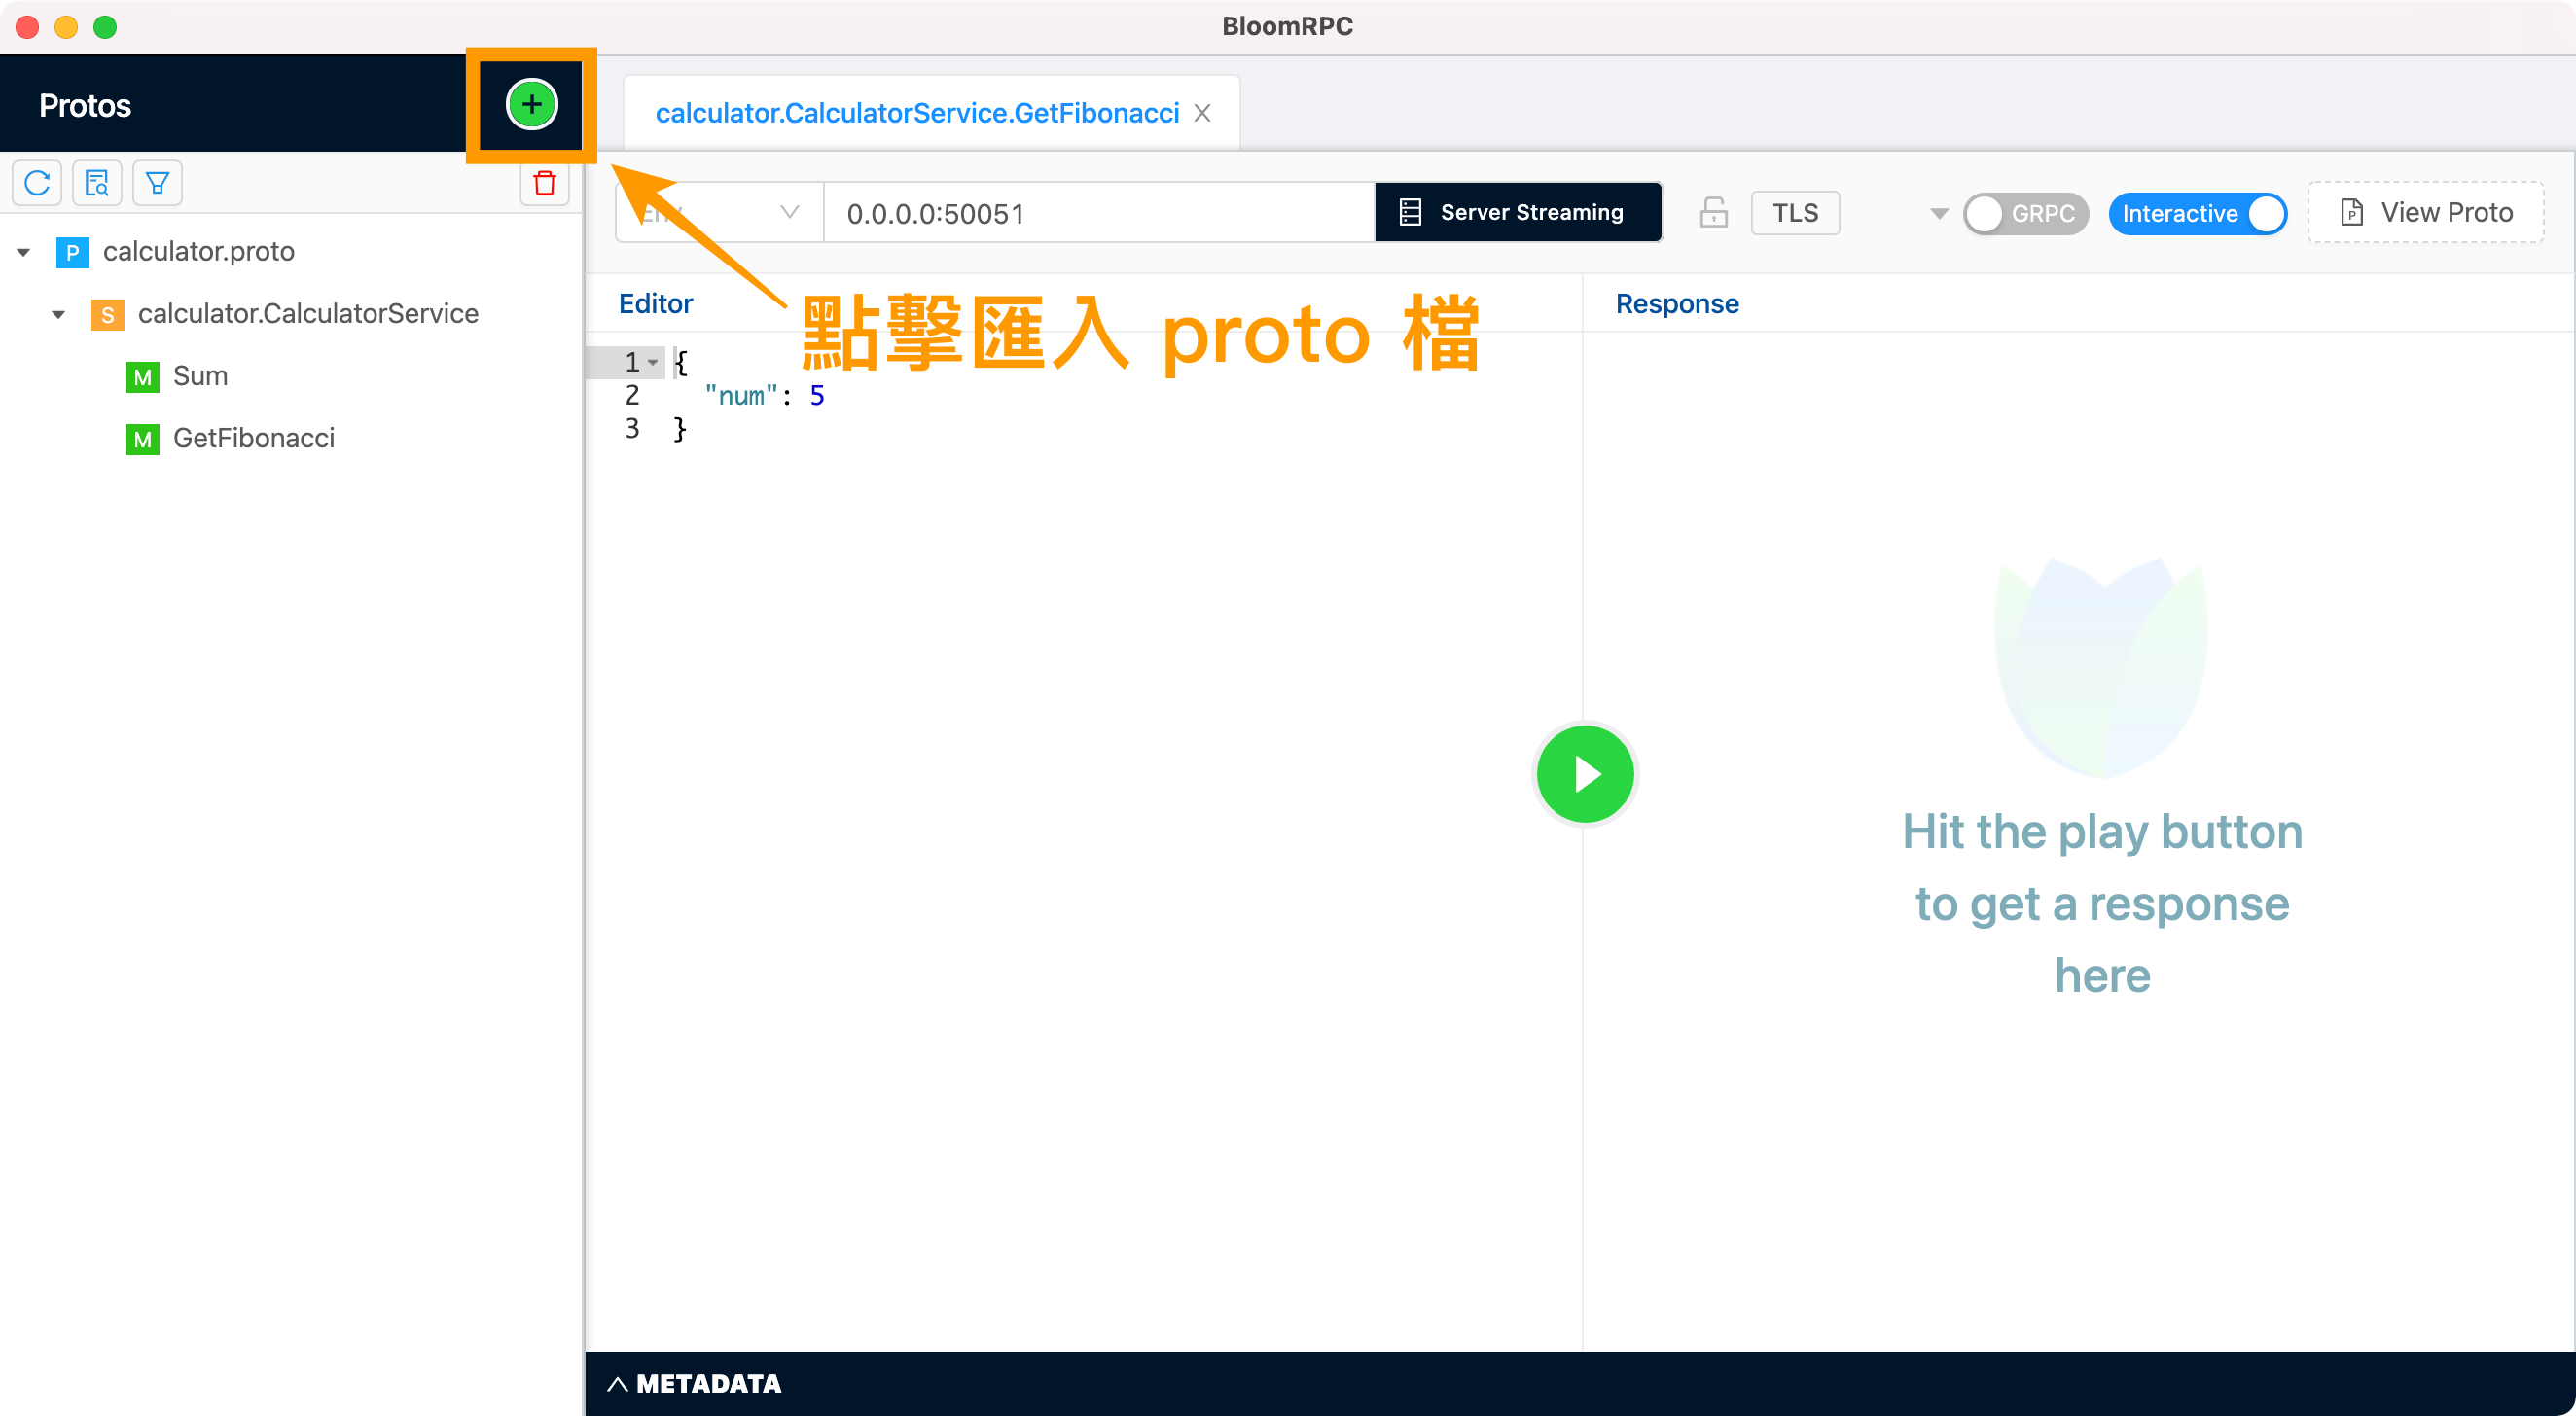Close the GetFibonacci request tab

[1202, 113]
